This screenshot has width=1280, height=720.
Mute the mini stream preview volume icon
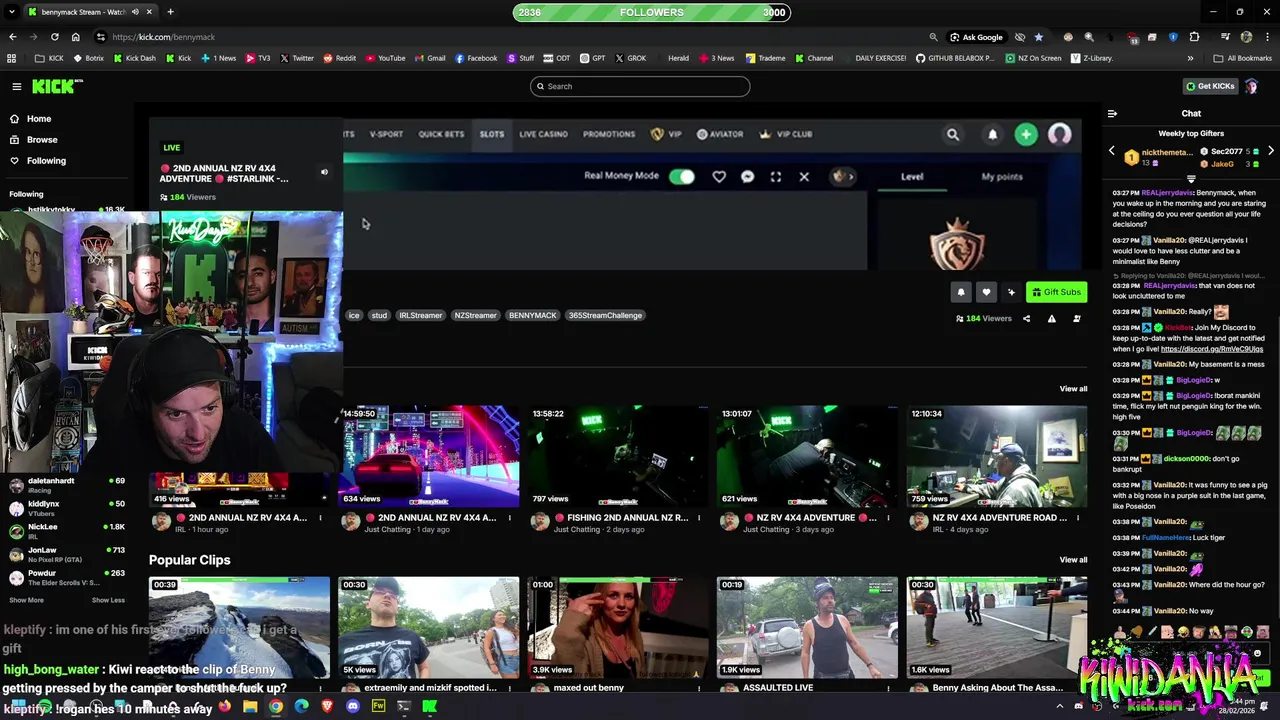[x=324, y=172]
